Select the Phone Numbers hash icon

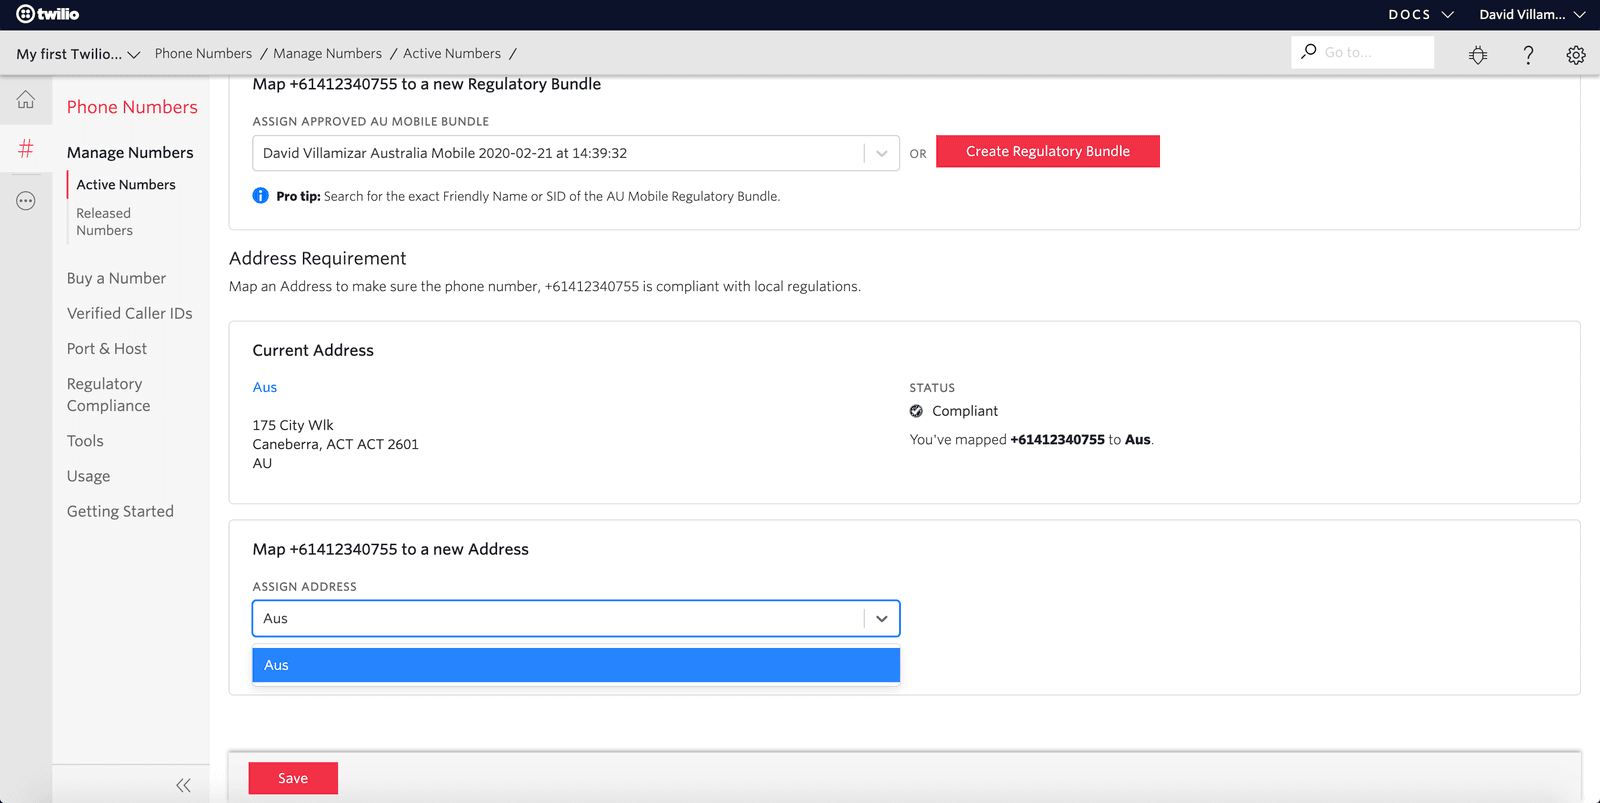pos(26,149)
